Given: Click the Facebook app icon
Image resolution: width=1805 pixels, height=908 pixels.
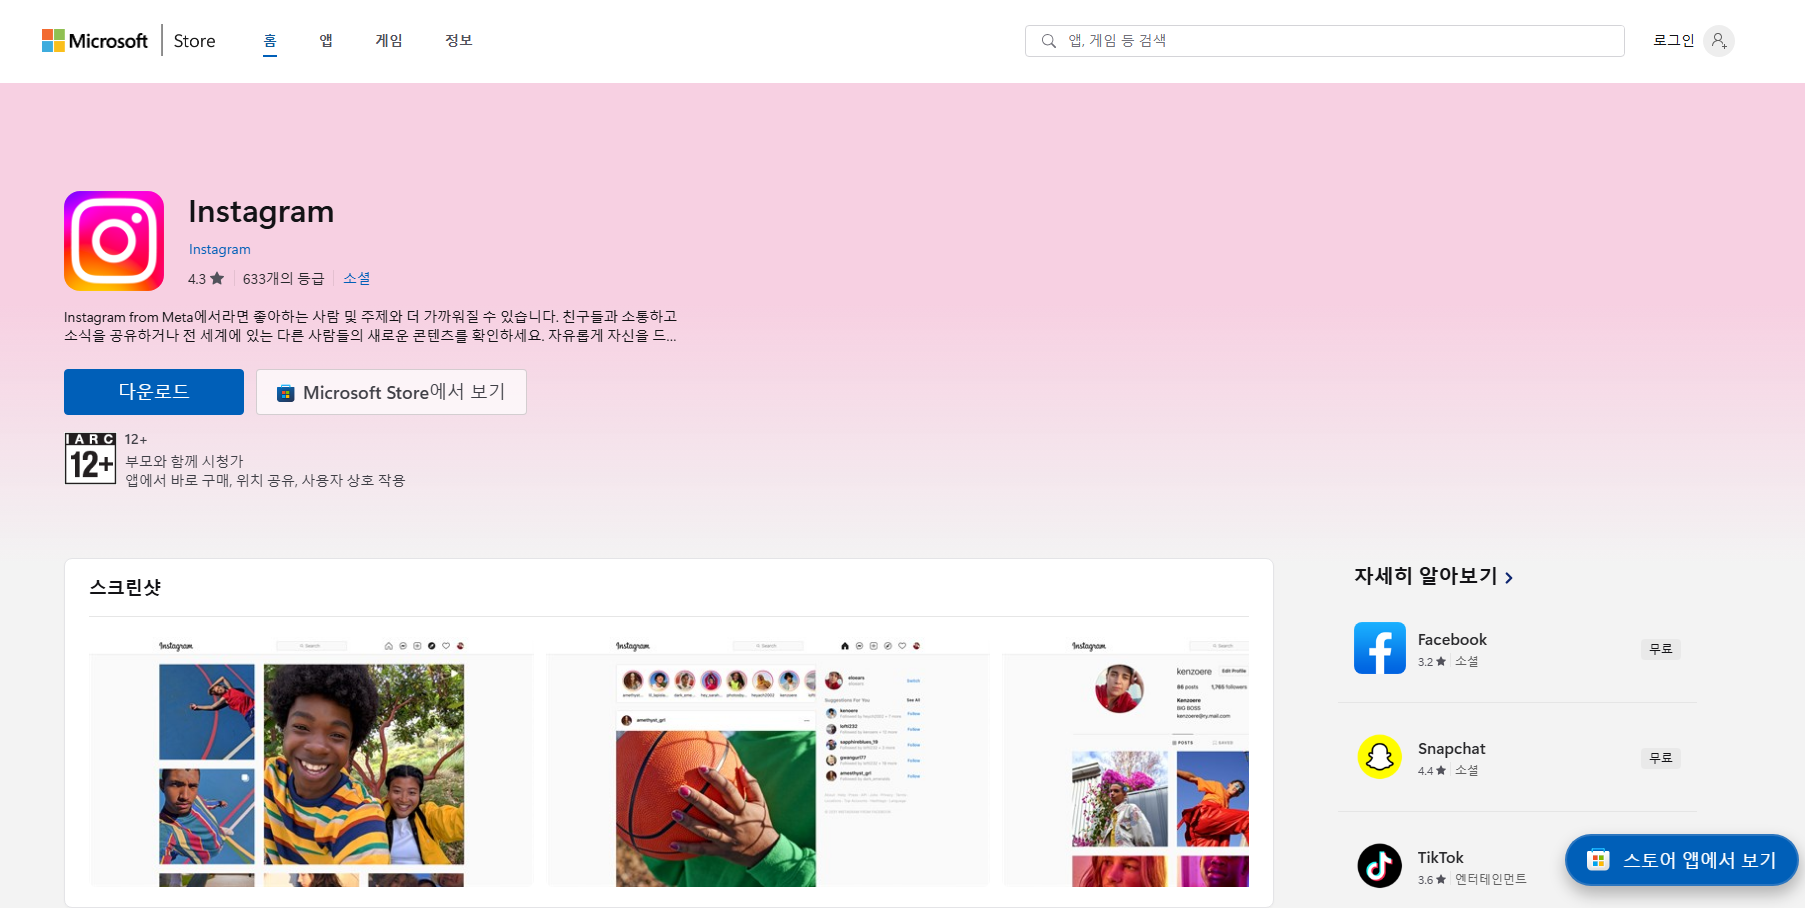Looking at the screenshot, I should click(x=1380, y=648).
